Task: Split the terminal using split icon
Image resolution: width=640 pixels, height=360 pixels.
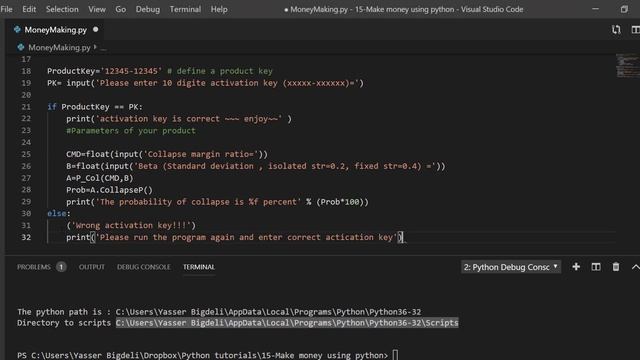Action: [596, 267]
